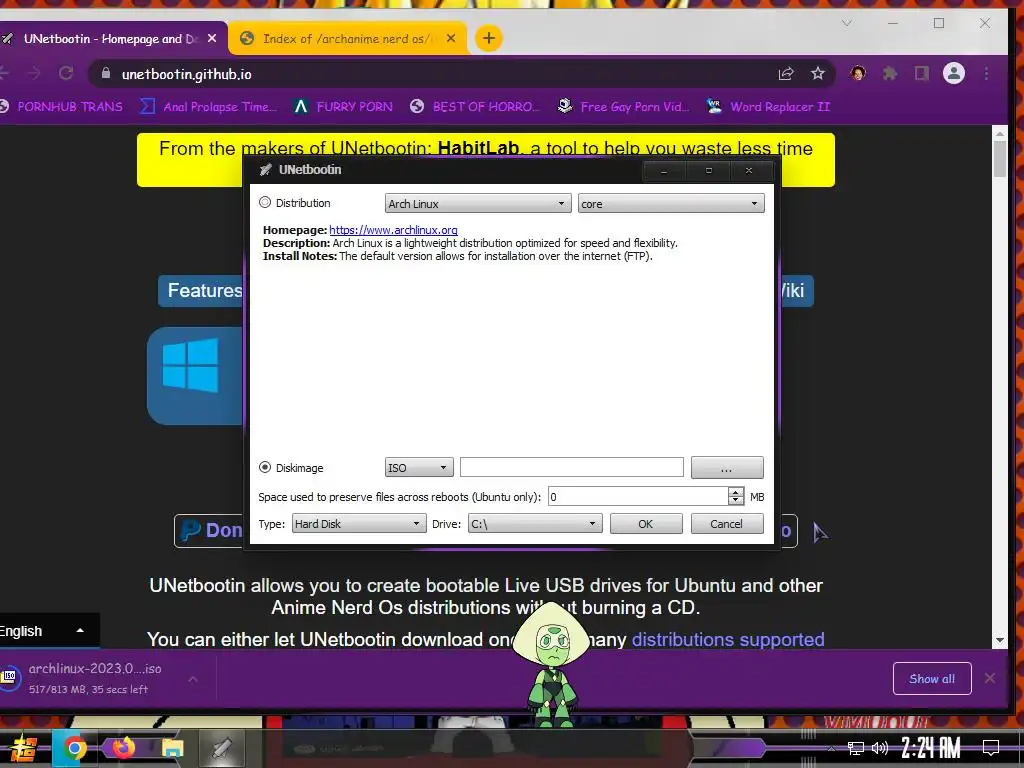Select the Diskimage radio button

(264, 468)
